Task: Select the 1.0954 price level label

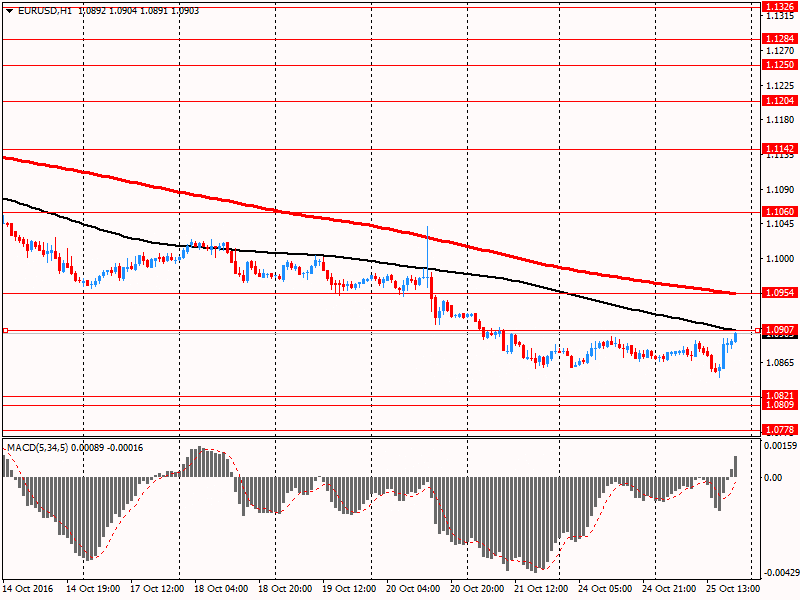Action: [x=780, y=293]
